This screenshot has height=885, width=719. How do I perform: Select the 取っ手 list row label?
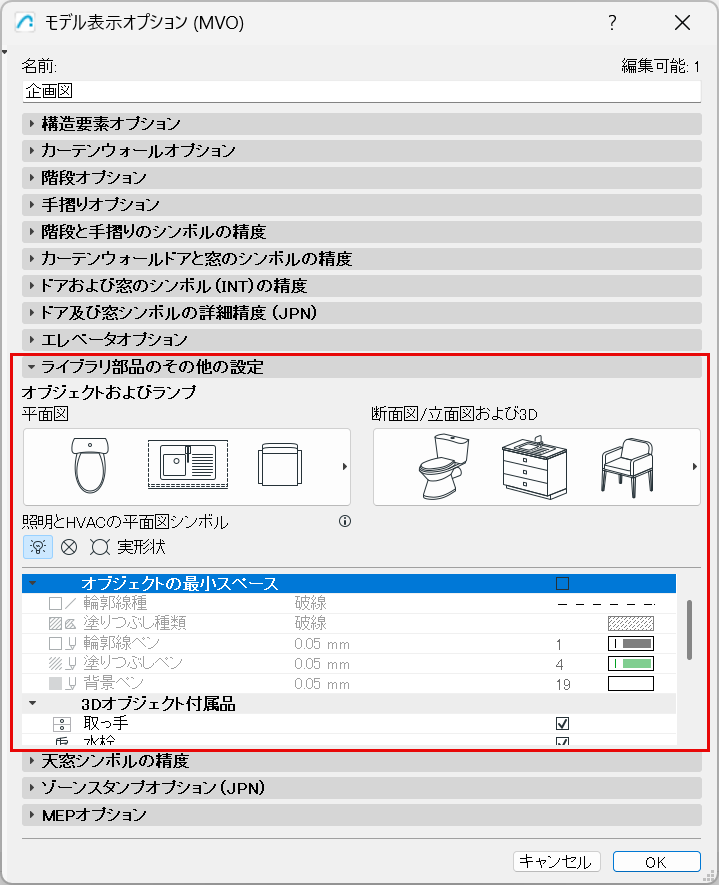pos(106,723)
